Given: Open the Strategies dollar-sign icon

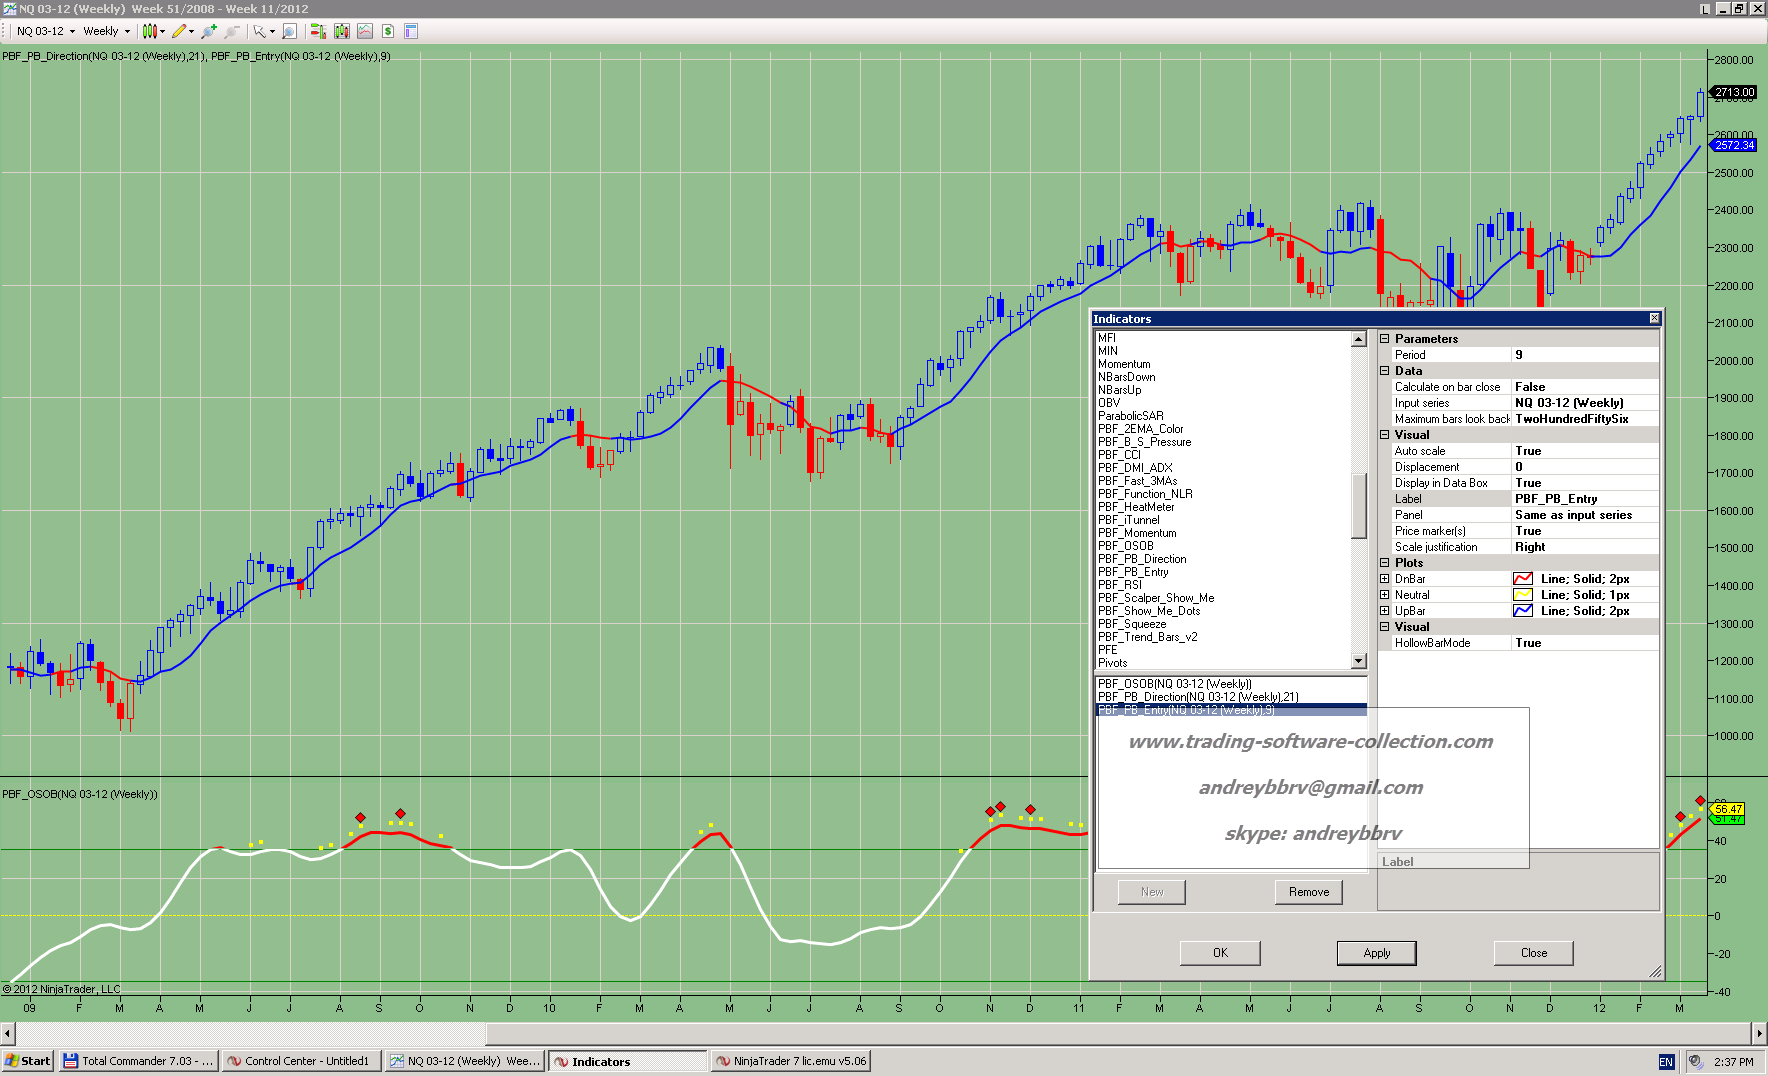Looking at the screenshot, I should coord(388,31).
